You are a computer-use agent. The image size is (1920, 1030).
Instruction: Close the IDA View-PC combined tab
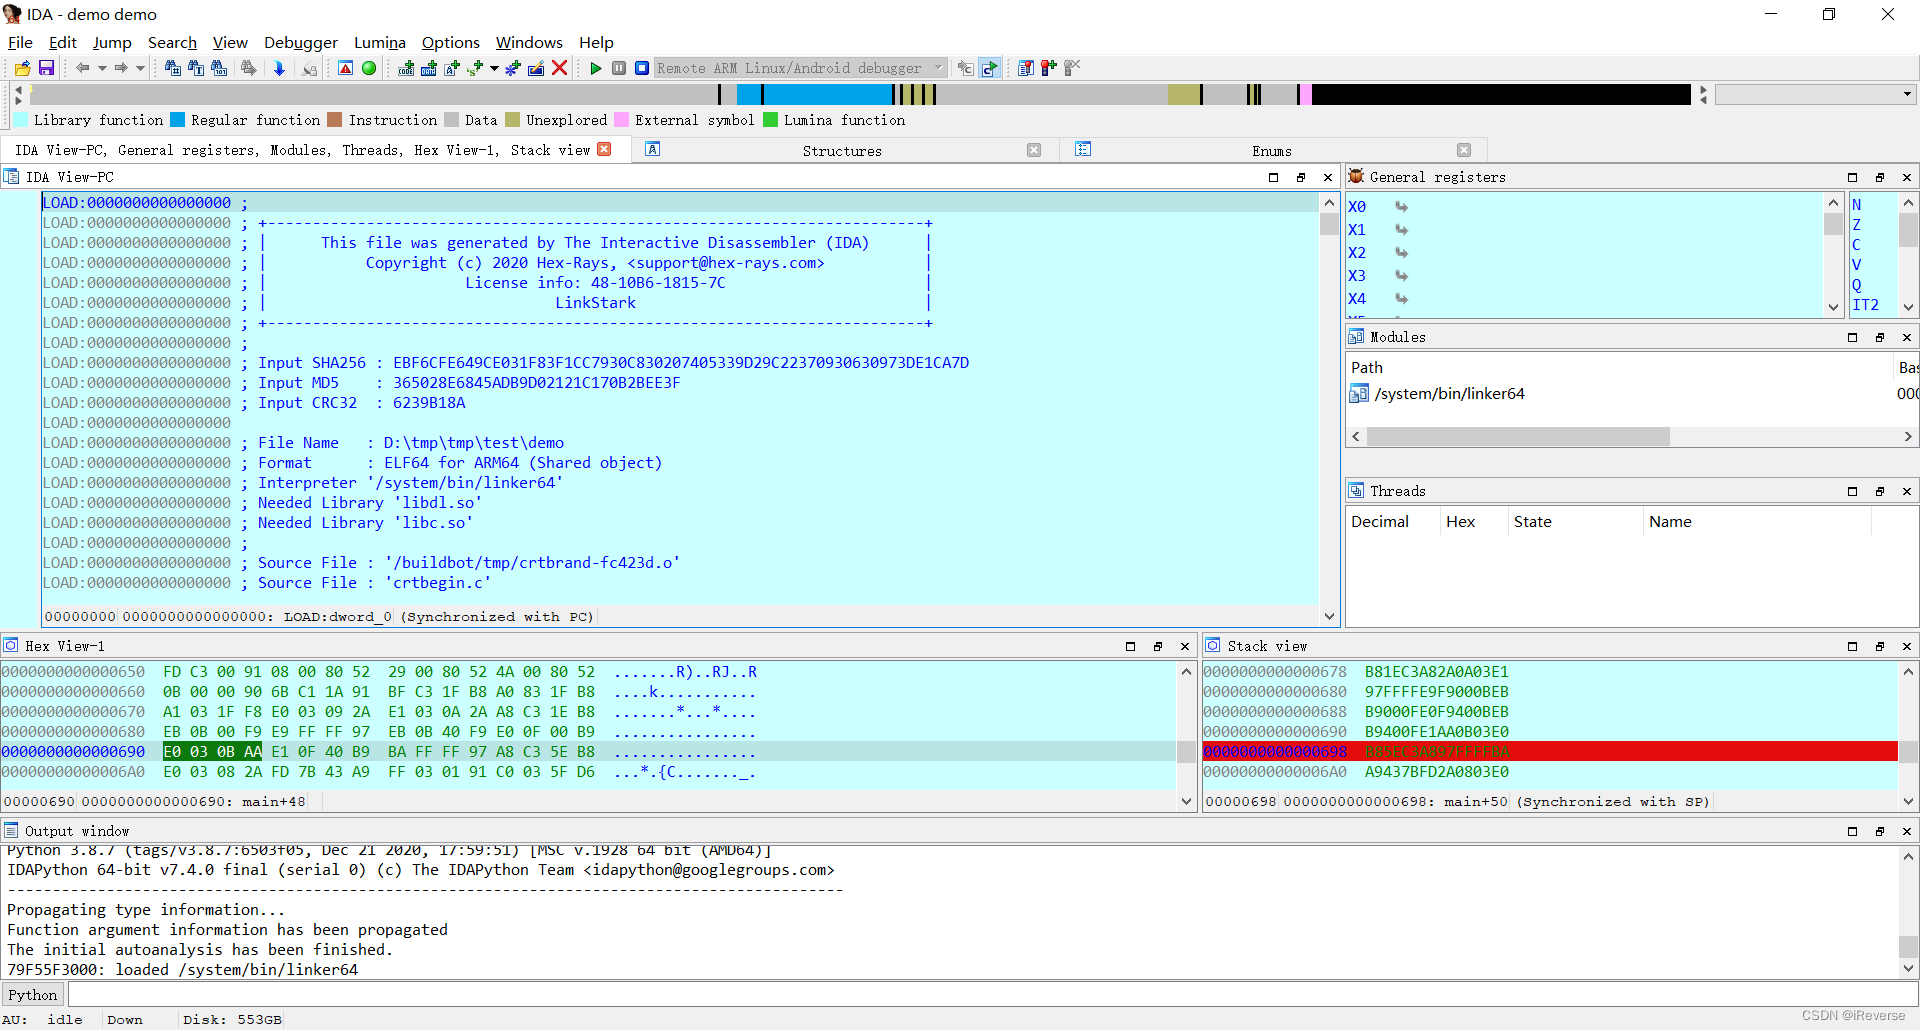(604, 149)
